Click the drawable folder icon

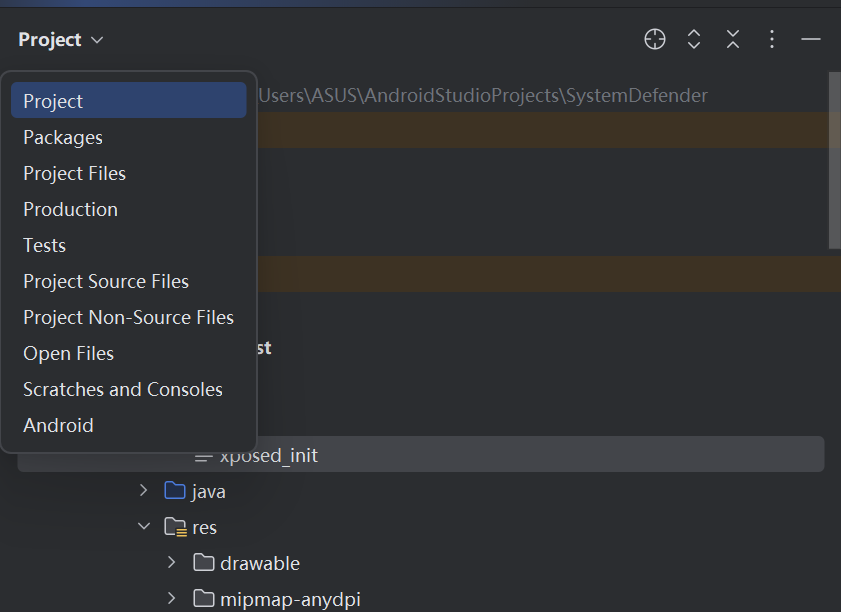coord(204,563)
